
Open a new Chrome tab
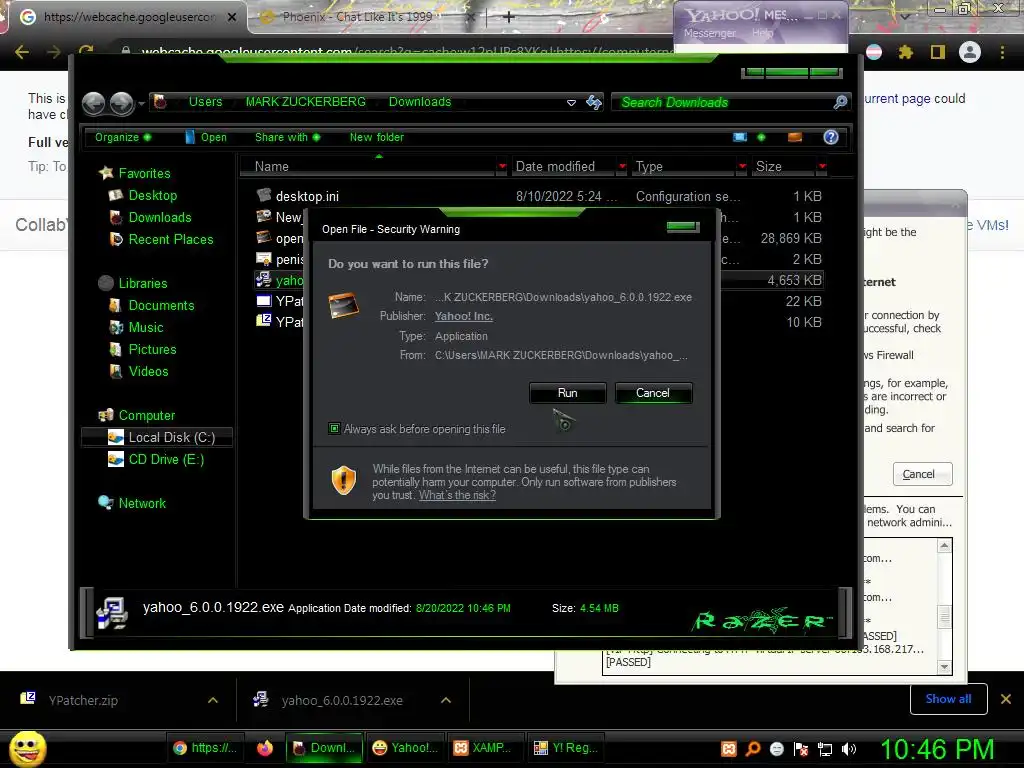click(509, 17)
